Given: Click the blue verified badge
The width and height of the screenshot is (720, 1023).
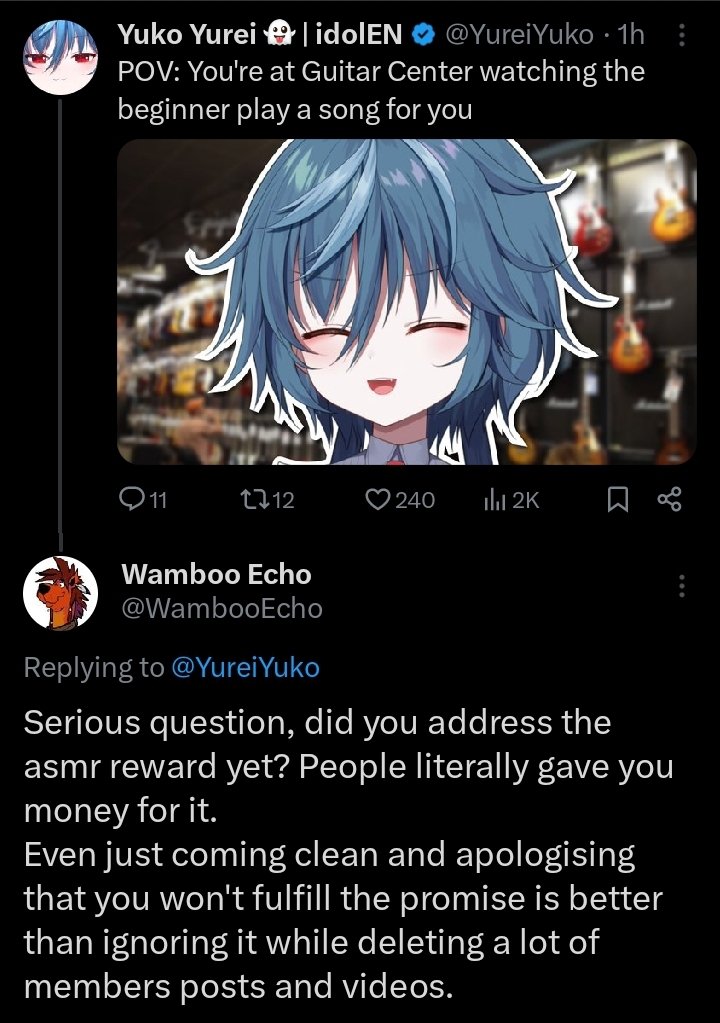Looking at the screenshot, I should pyautogui.click(x=425, y=35).
